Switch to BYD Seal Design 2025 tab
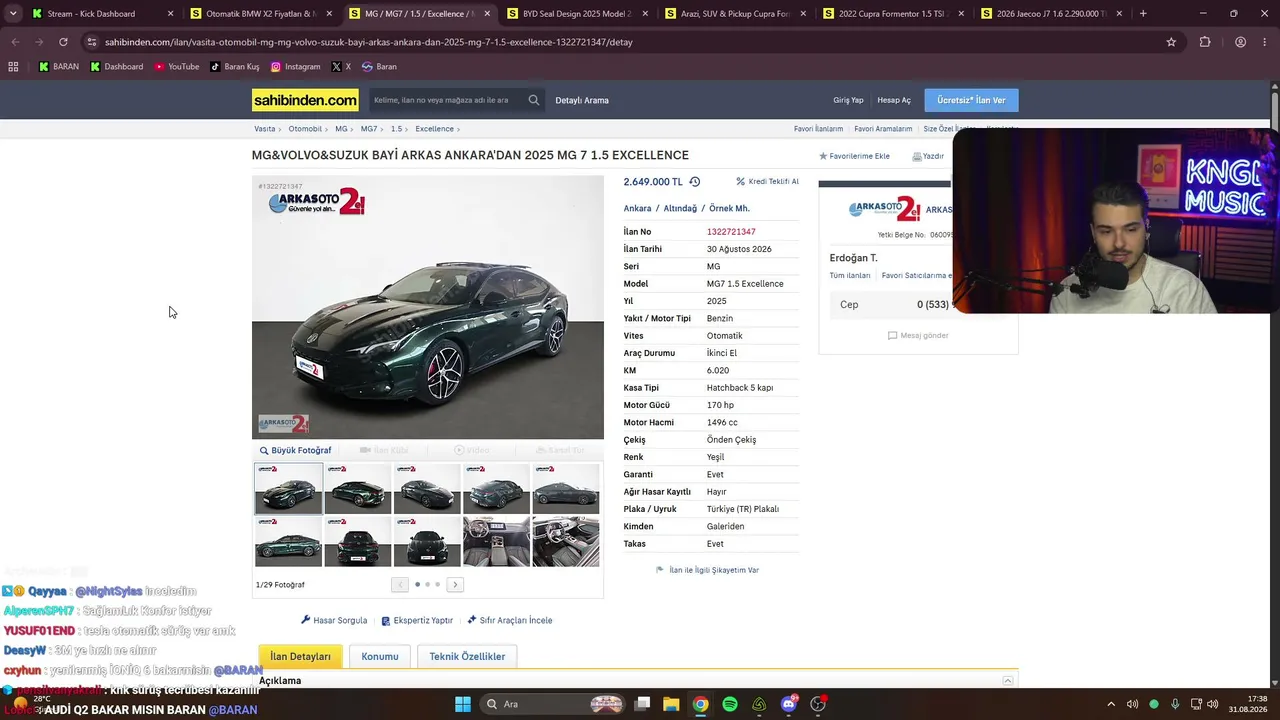 (x=577, y=14)
